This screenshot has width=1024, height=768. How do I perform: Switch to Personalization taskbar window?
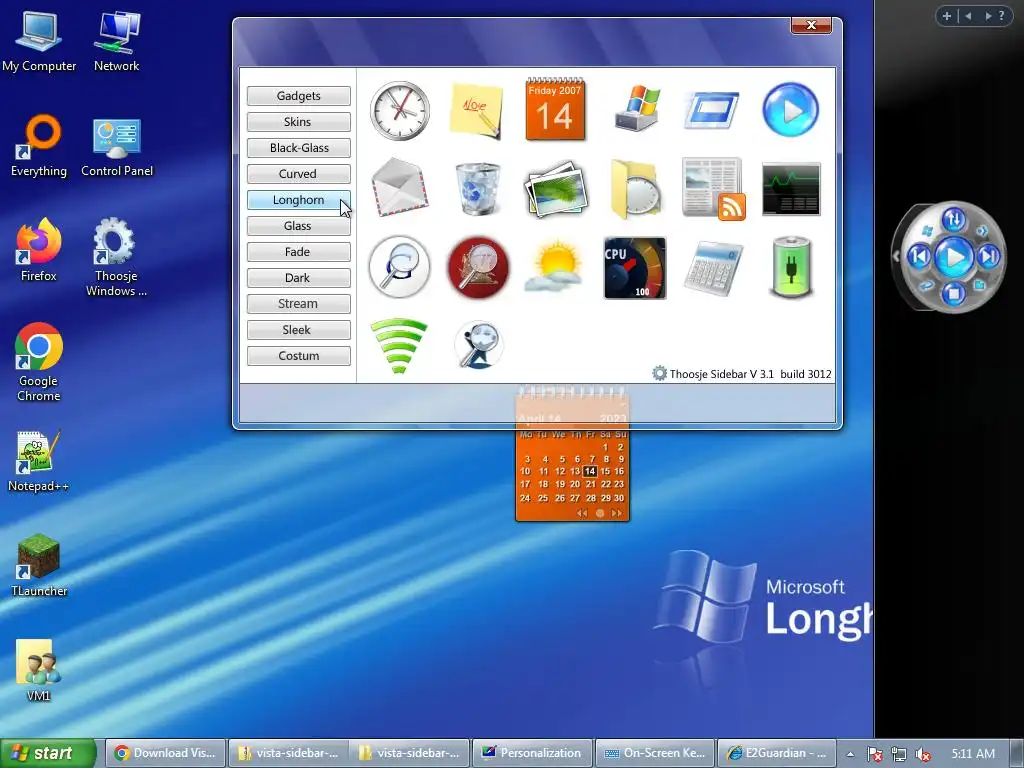click(x=532, y=753)
